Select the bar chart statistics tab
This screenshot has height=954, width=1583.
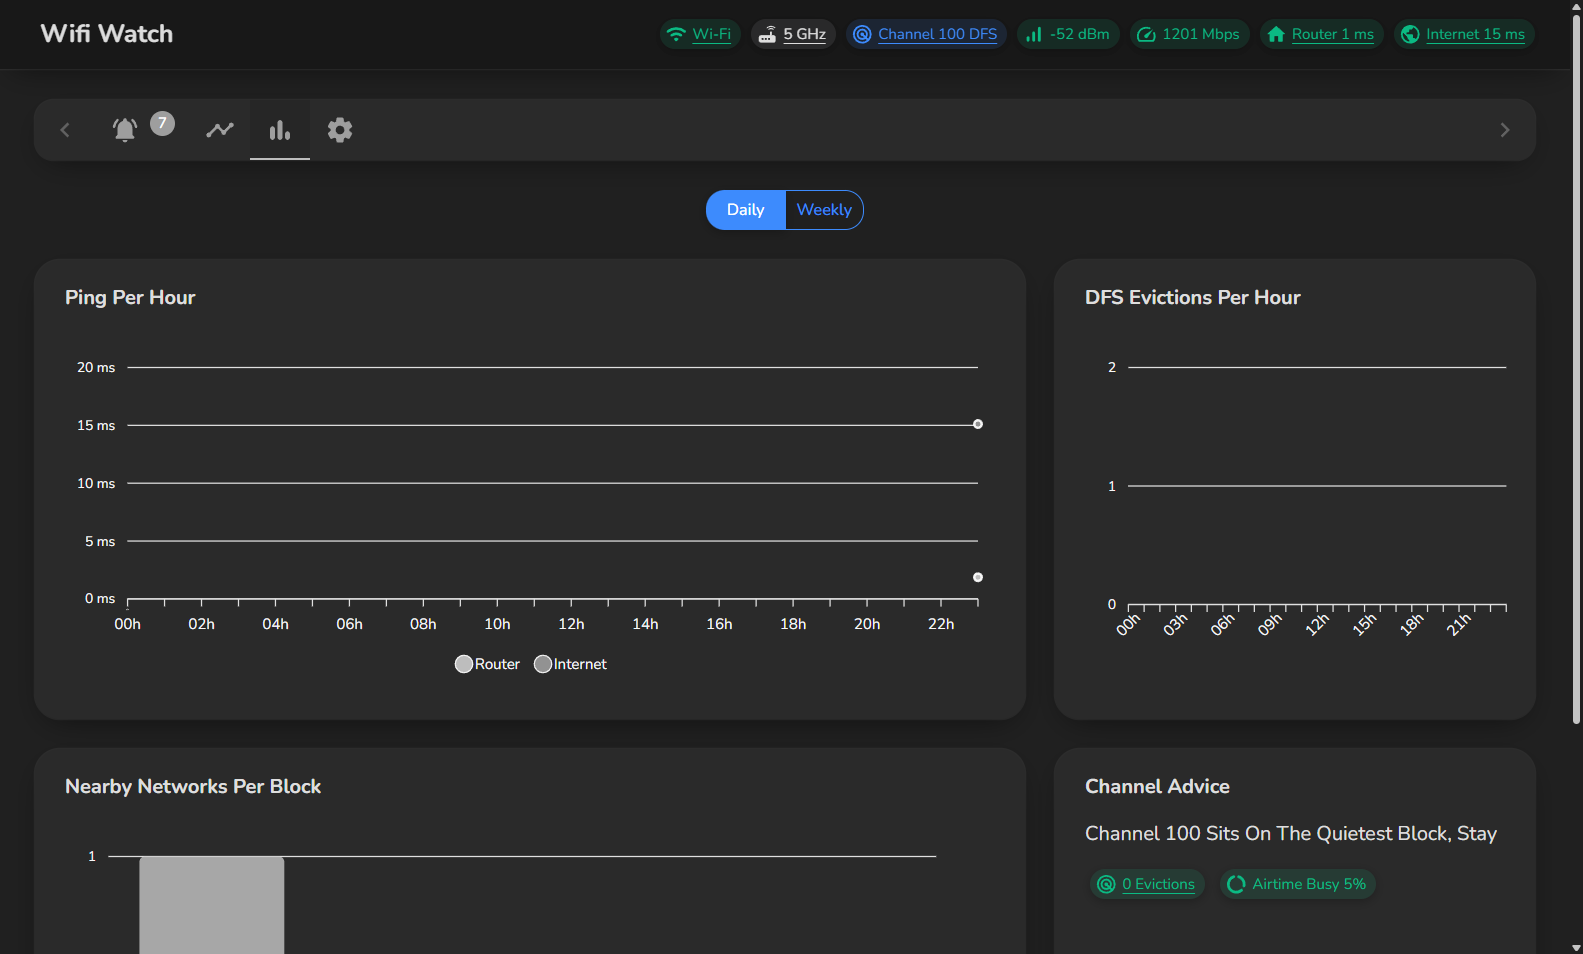click(x=280, y=130)
